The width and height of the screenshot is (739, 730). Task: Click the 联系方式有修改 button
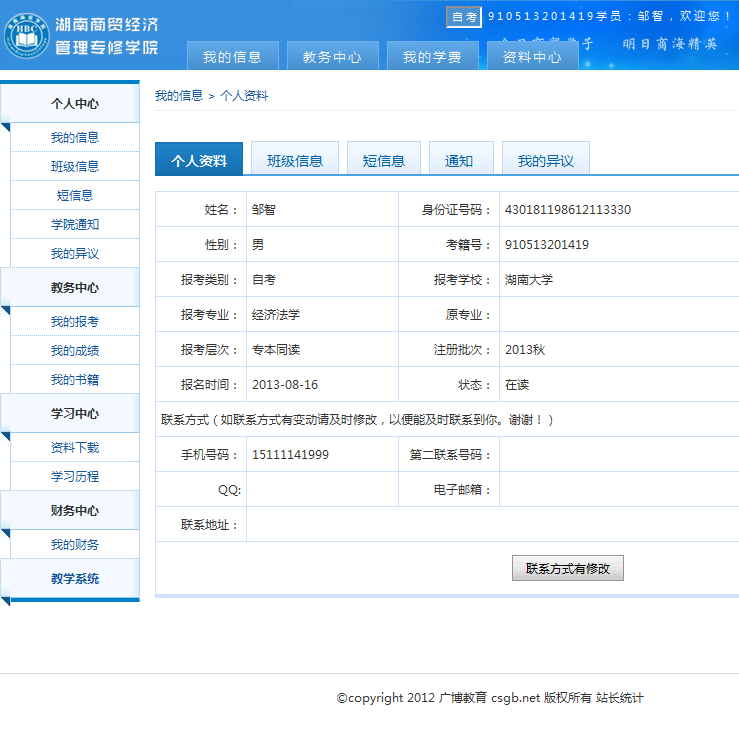click(x=567, y=568)
